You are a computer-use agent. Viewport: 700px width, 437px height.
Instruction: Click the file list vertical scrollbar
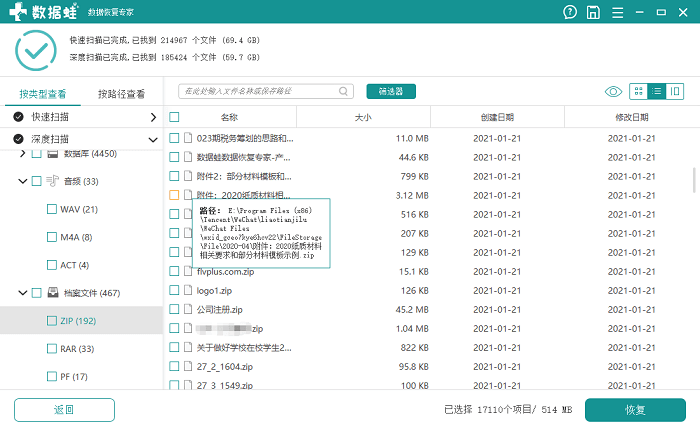pyautogui.click(x=694, y=180)
